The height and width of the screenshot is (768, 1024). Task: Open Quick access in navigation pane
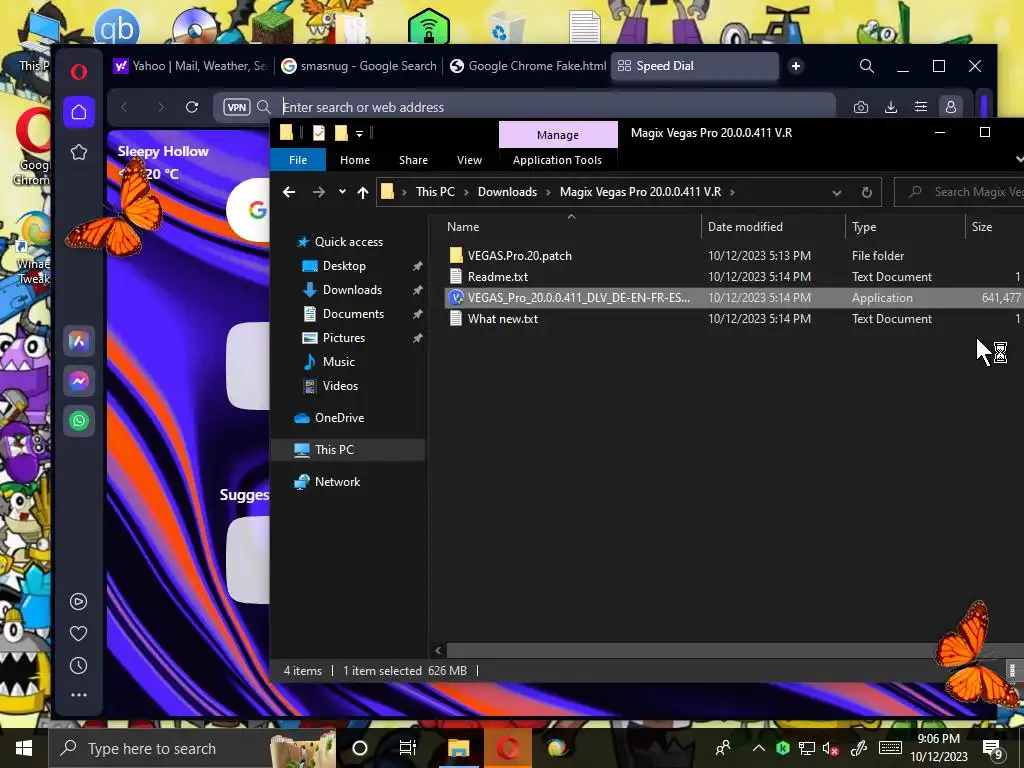click(349, 242)
